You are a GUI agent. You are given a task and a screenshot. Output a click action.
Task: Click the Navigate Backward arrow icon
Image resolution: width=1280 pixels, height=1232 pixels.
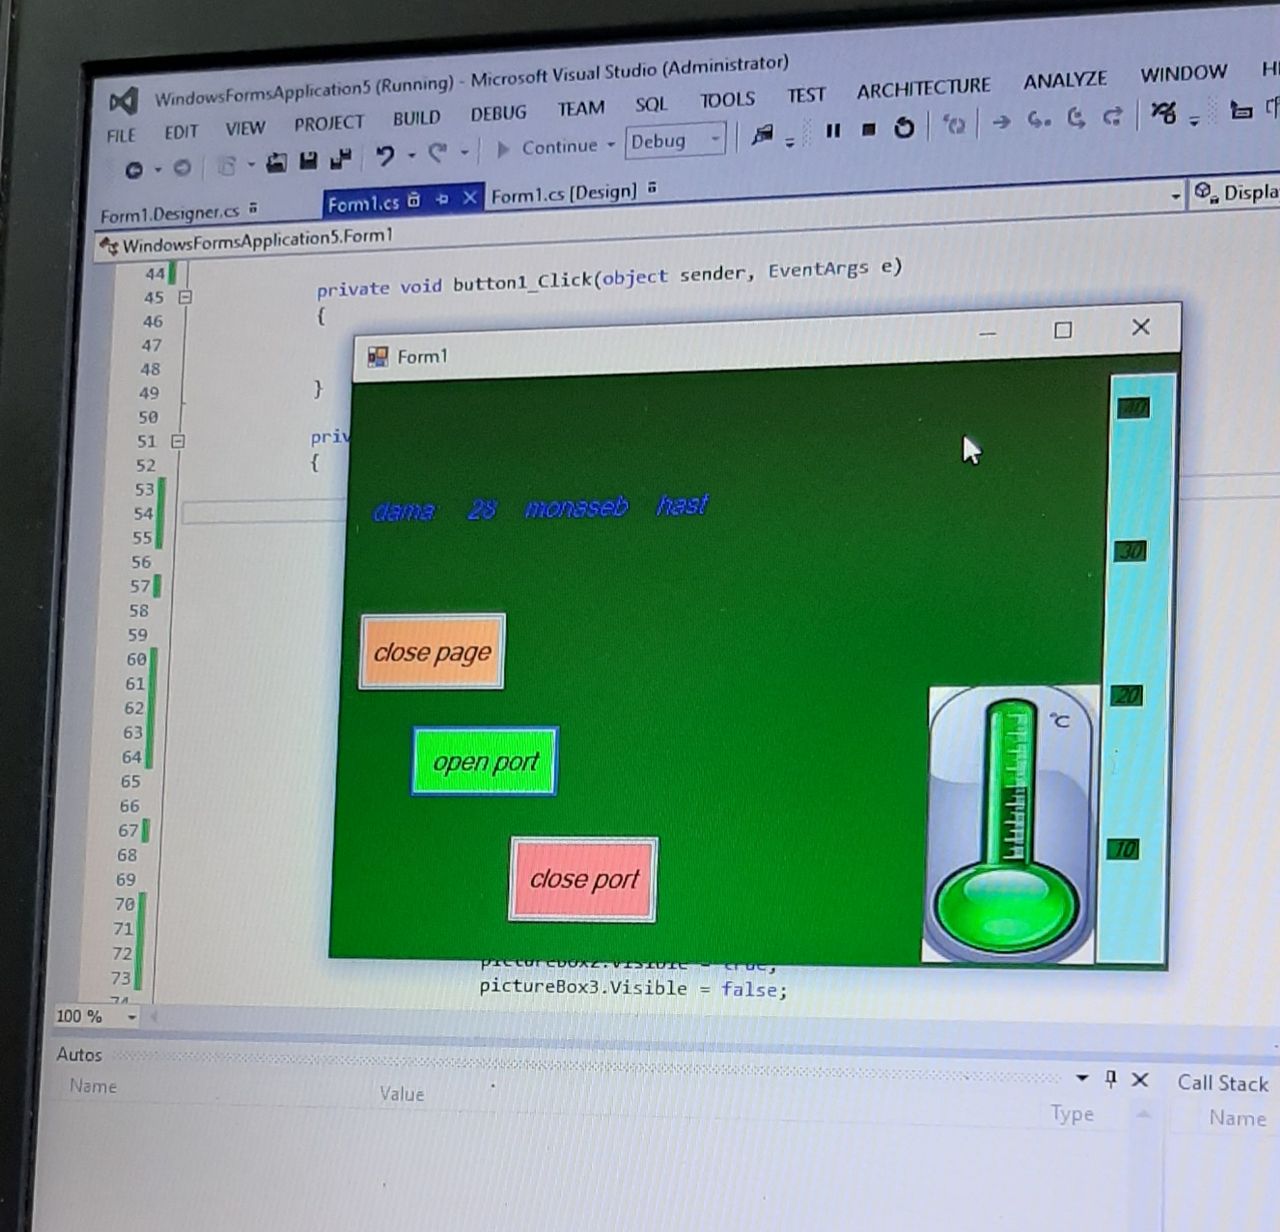point(134,170)
